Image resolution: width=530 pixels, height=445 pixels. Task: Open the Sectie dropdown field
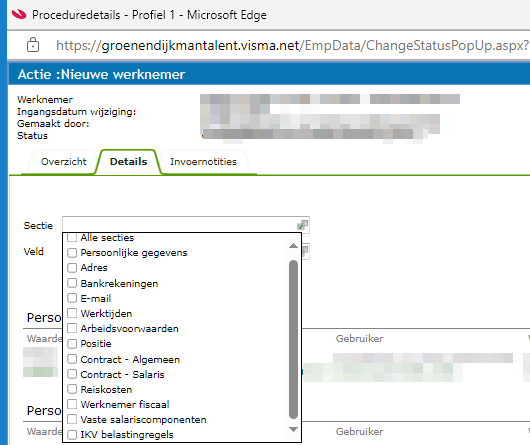click(186, 225)
